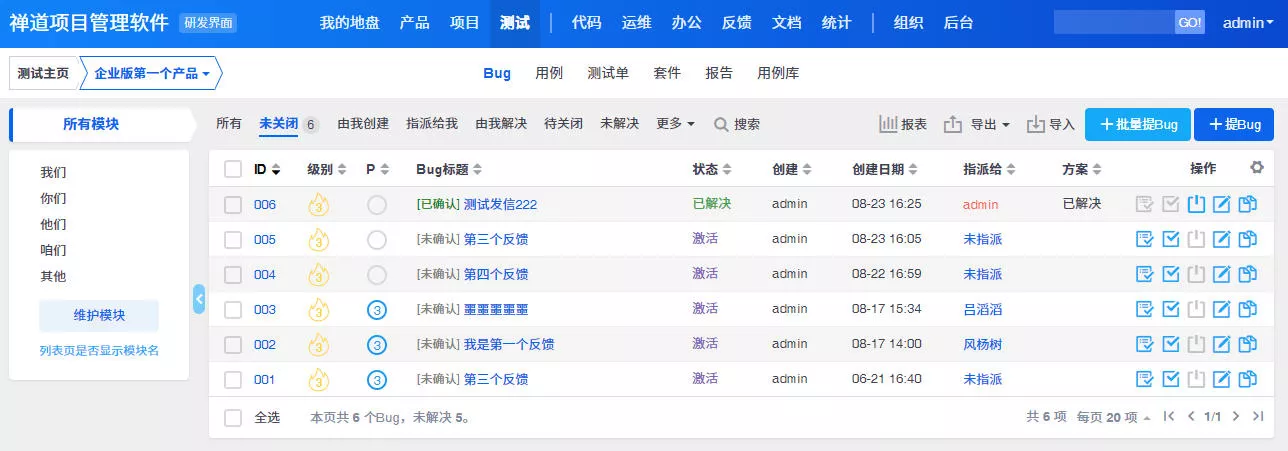The image size is (1288, 451).
Task: Switch to the 用例 tab
Action: click(549, 73)
